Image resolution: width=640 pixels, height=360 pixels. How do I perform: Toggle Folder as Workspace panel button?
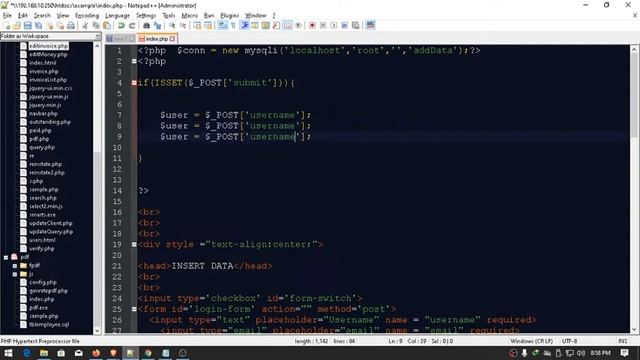point(288,25)
